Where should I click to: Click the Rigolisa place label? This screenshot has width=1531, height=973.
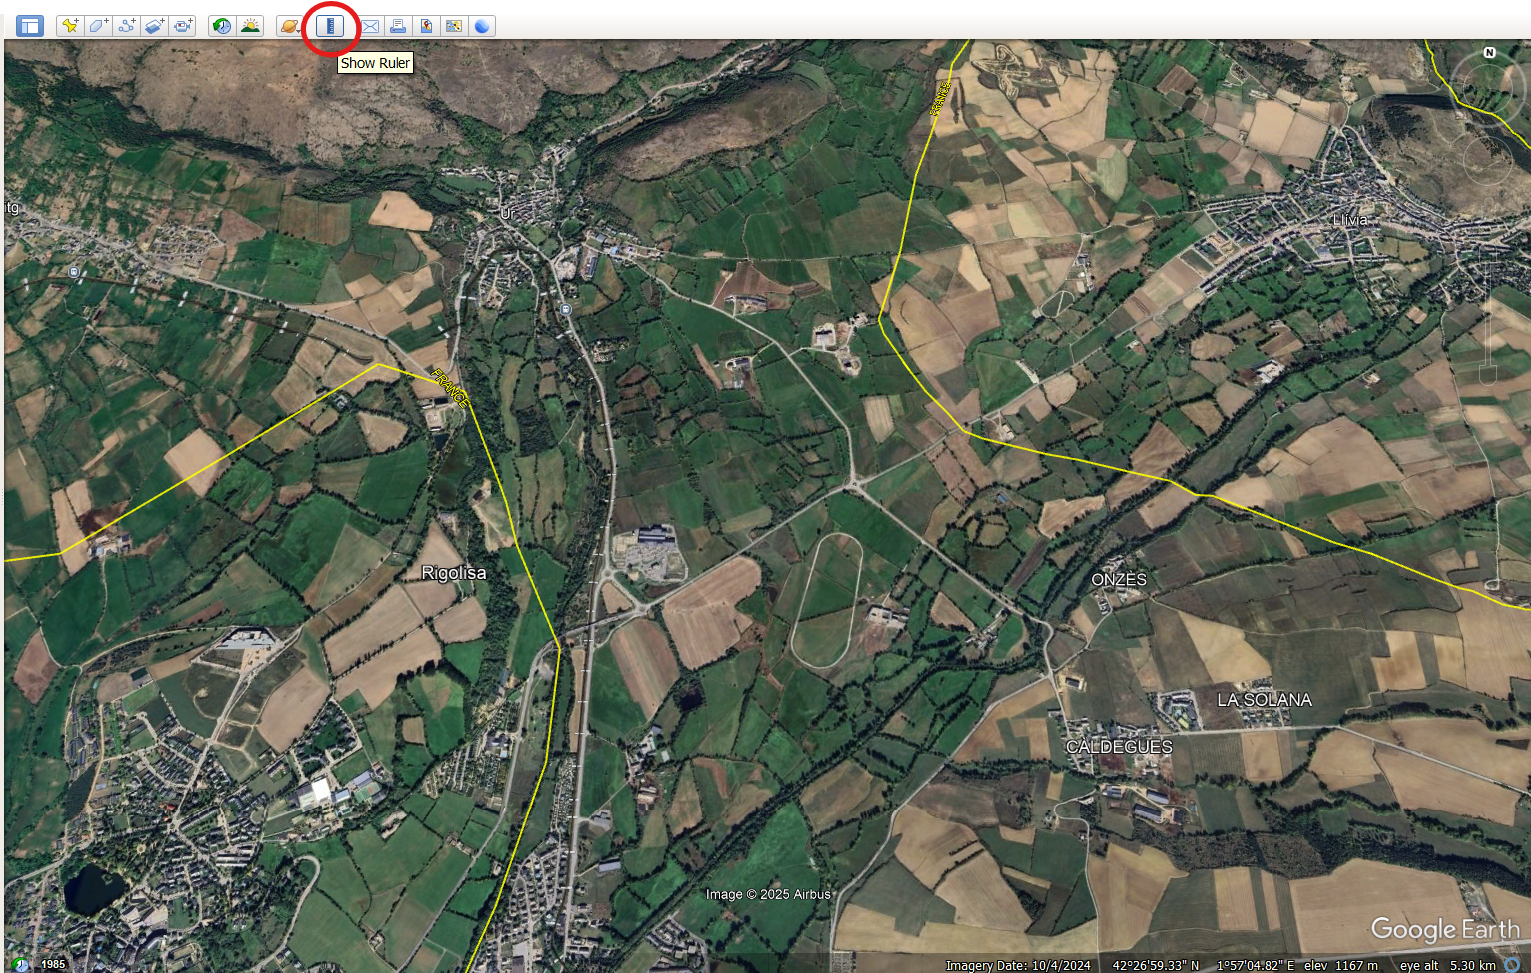point(454,573)
